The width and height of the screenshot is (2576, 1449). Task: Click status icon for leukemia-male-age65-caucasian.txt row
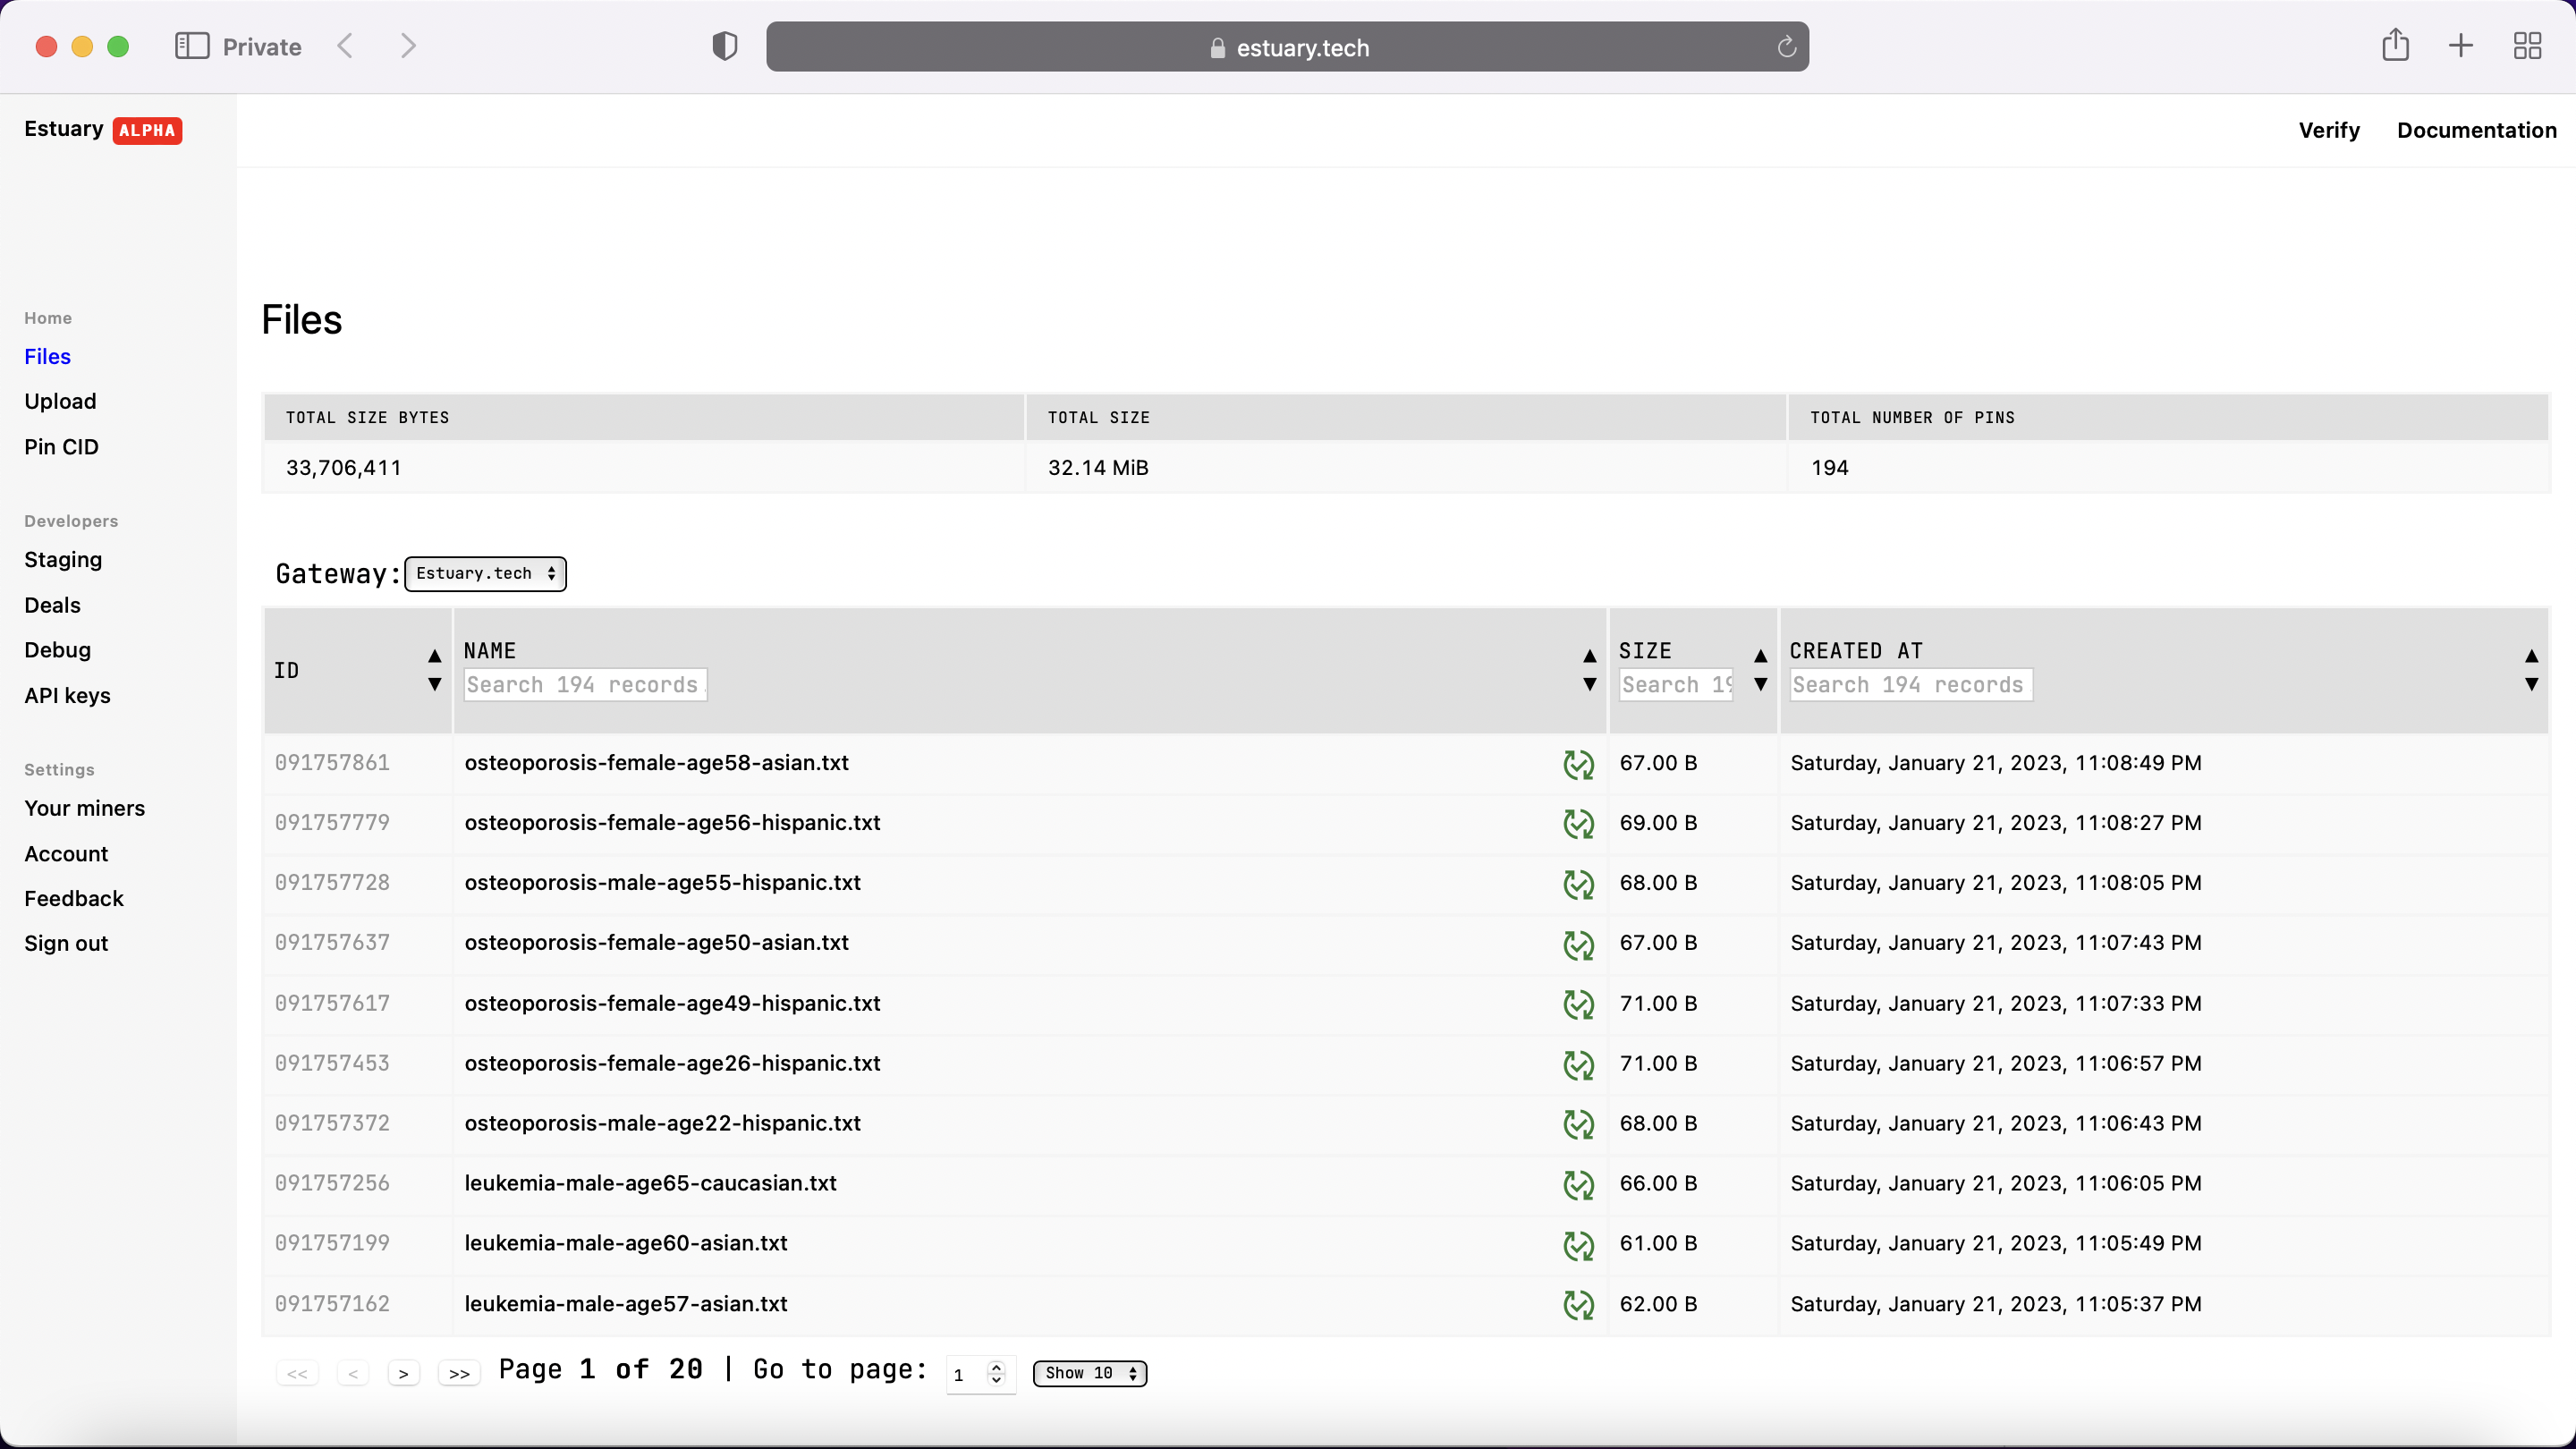coord(1578,1185)
